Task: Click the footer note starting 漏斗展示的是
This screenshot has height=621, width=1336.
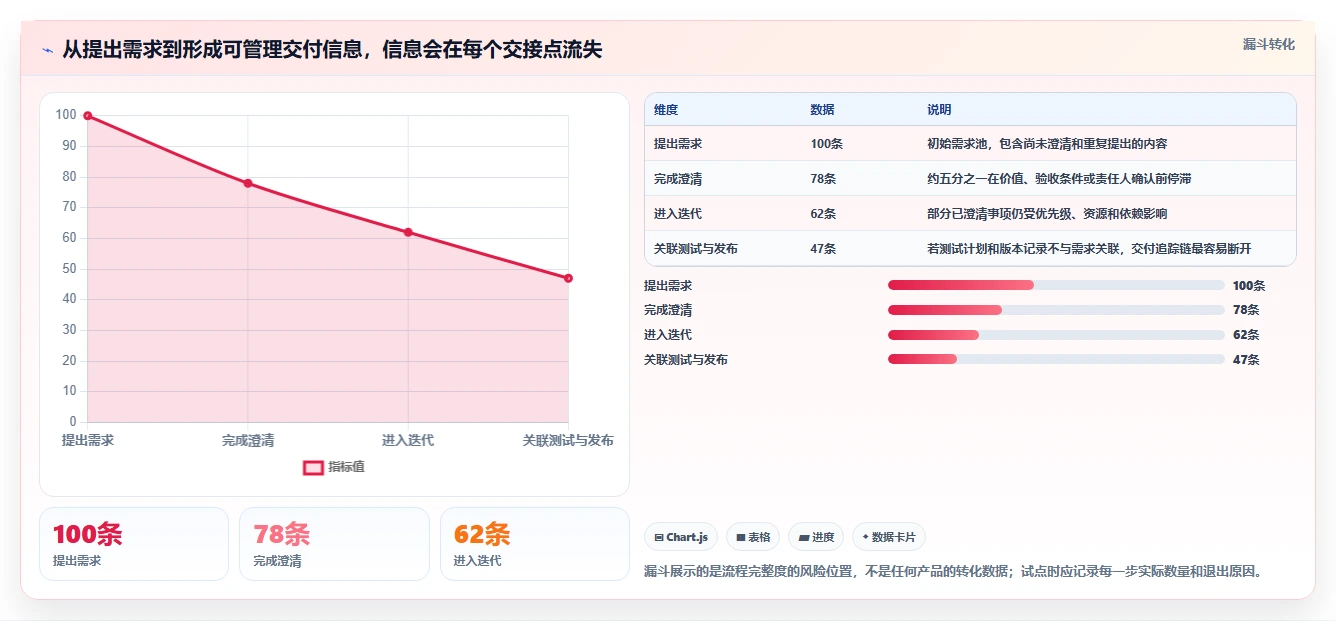Action: tap(954, 572)
